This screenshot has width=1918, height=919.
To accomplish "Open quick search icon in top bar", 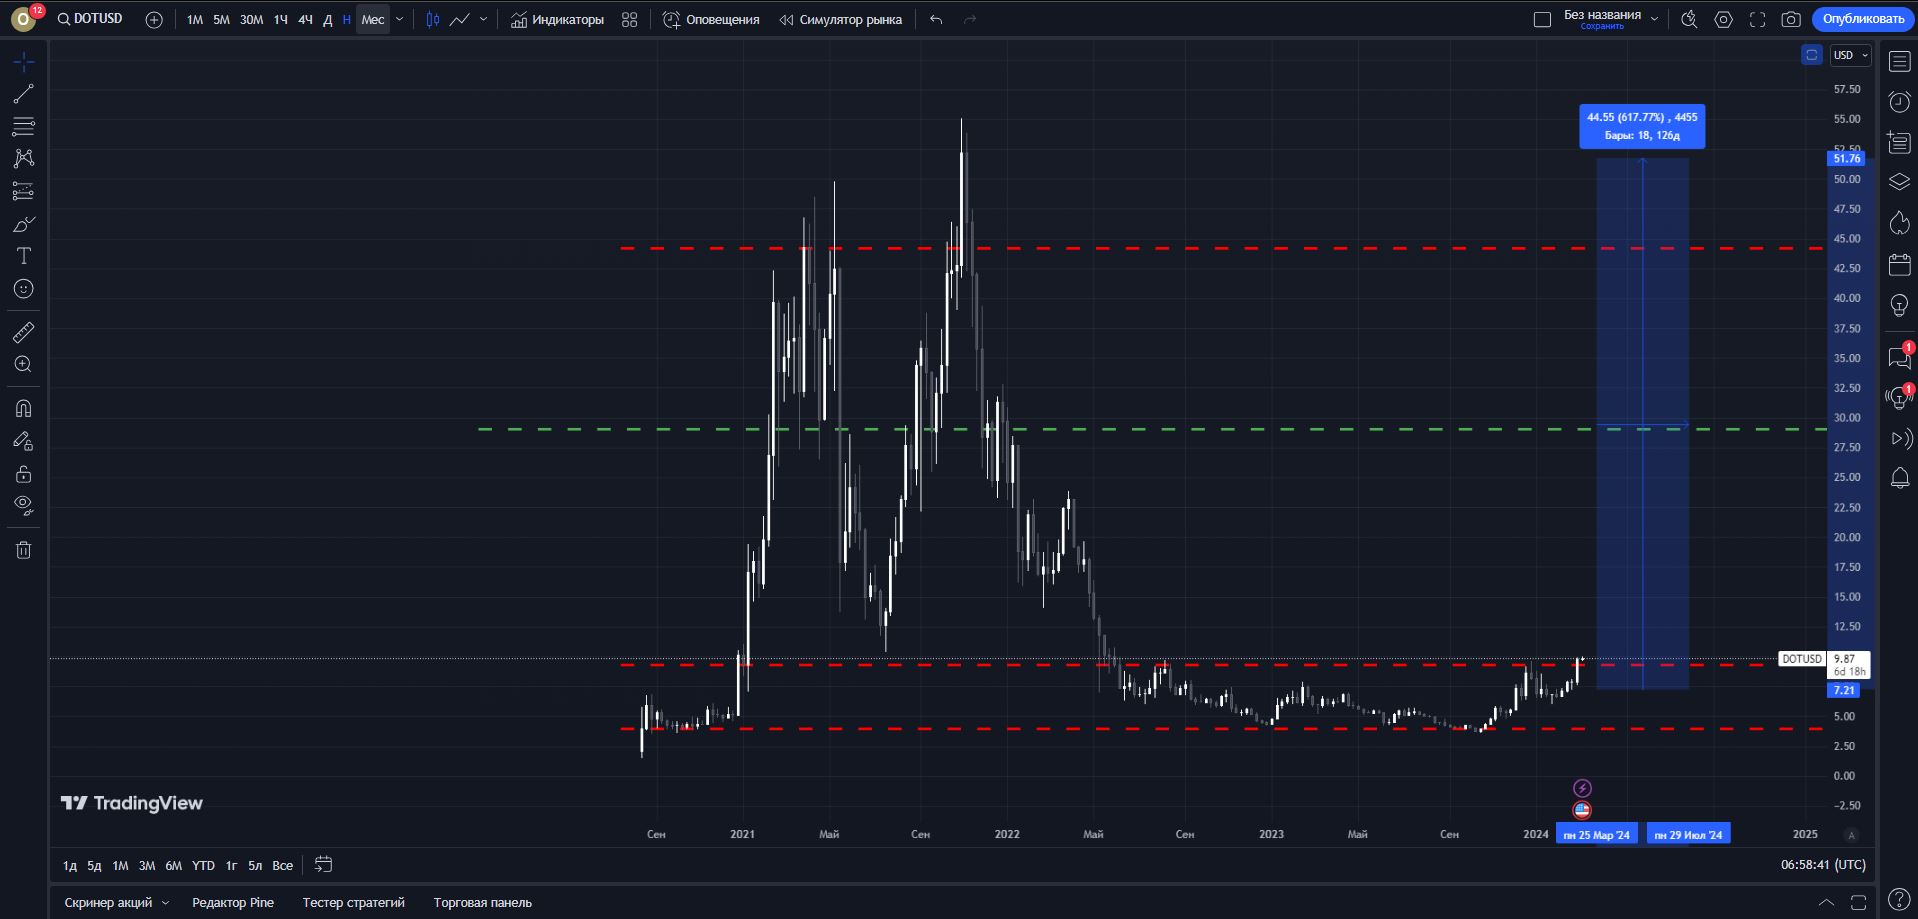I will [1689, 19].
